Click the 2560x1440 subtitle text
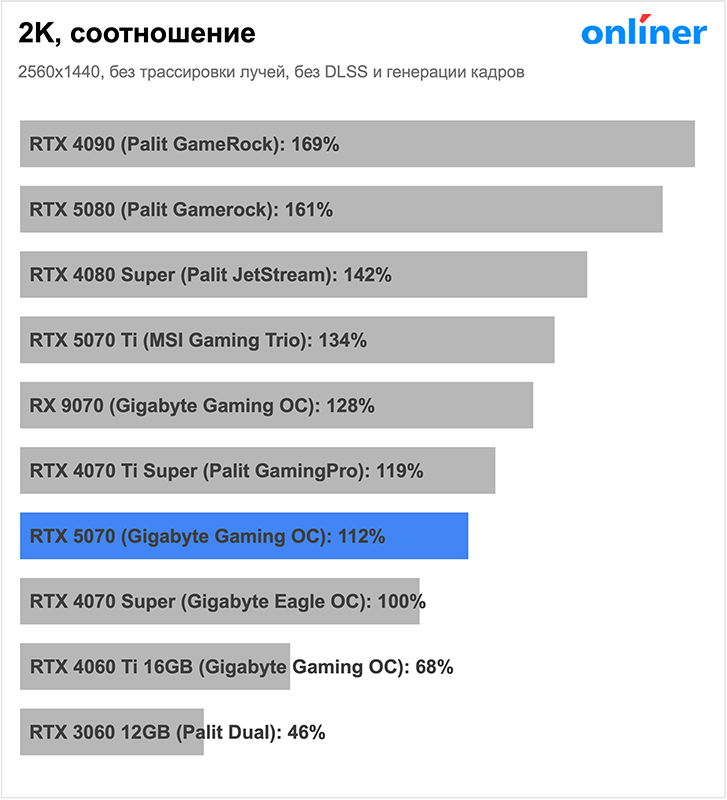The height and width of the screenshot is (800, 727). point(271,73)
